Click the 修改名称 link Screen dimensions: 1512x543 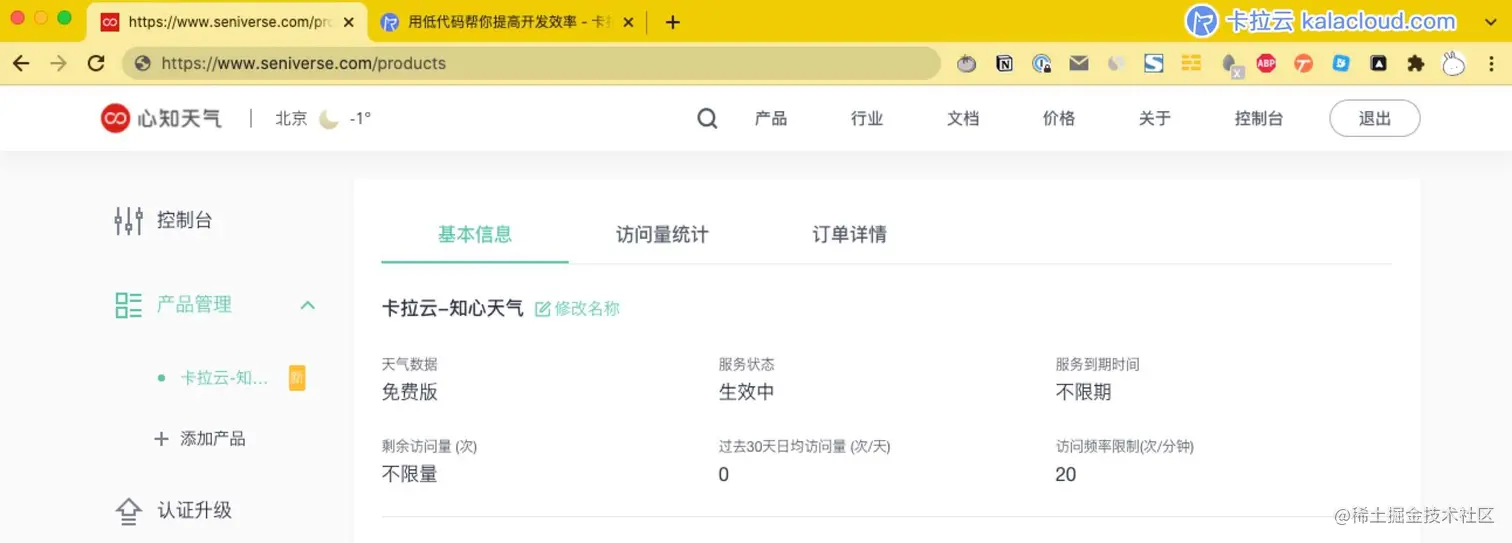point(587,309)
